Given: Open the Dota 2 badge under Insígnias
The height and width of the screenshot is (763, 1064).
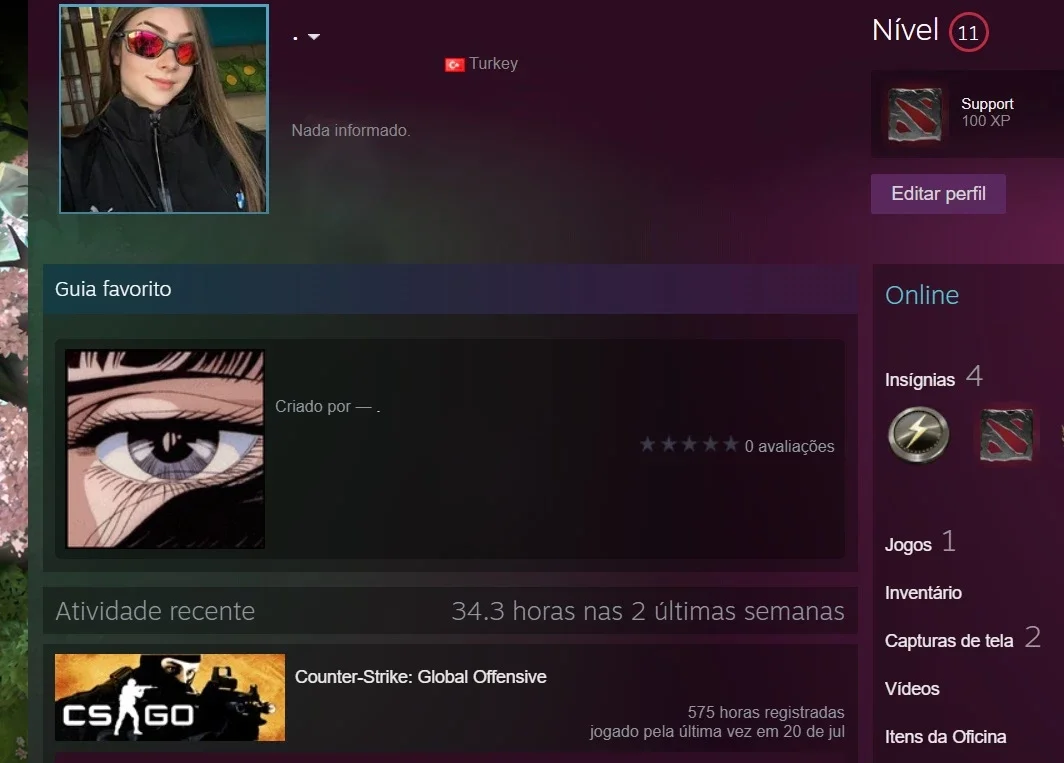Looking at the screenshot, I should [1006, 435].
